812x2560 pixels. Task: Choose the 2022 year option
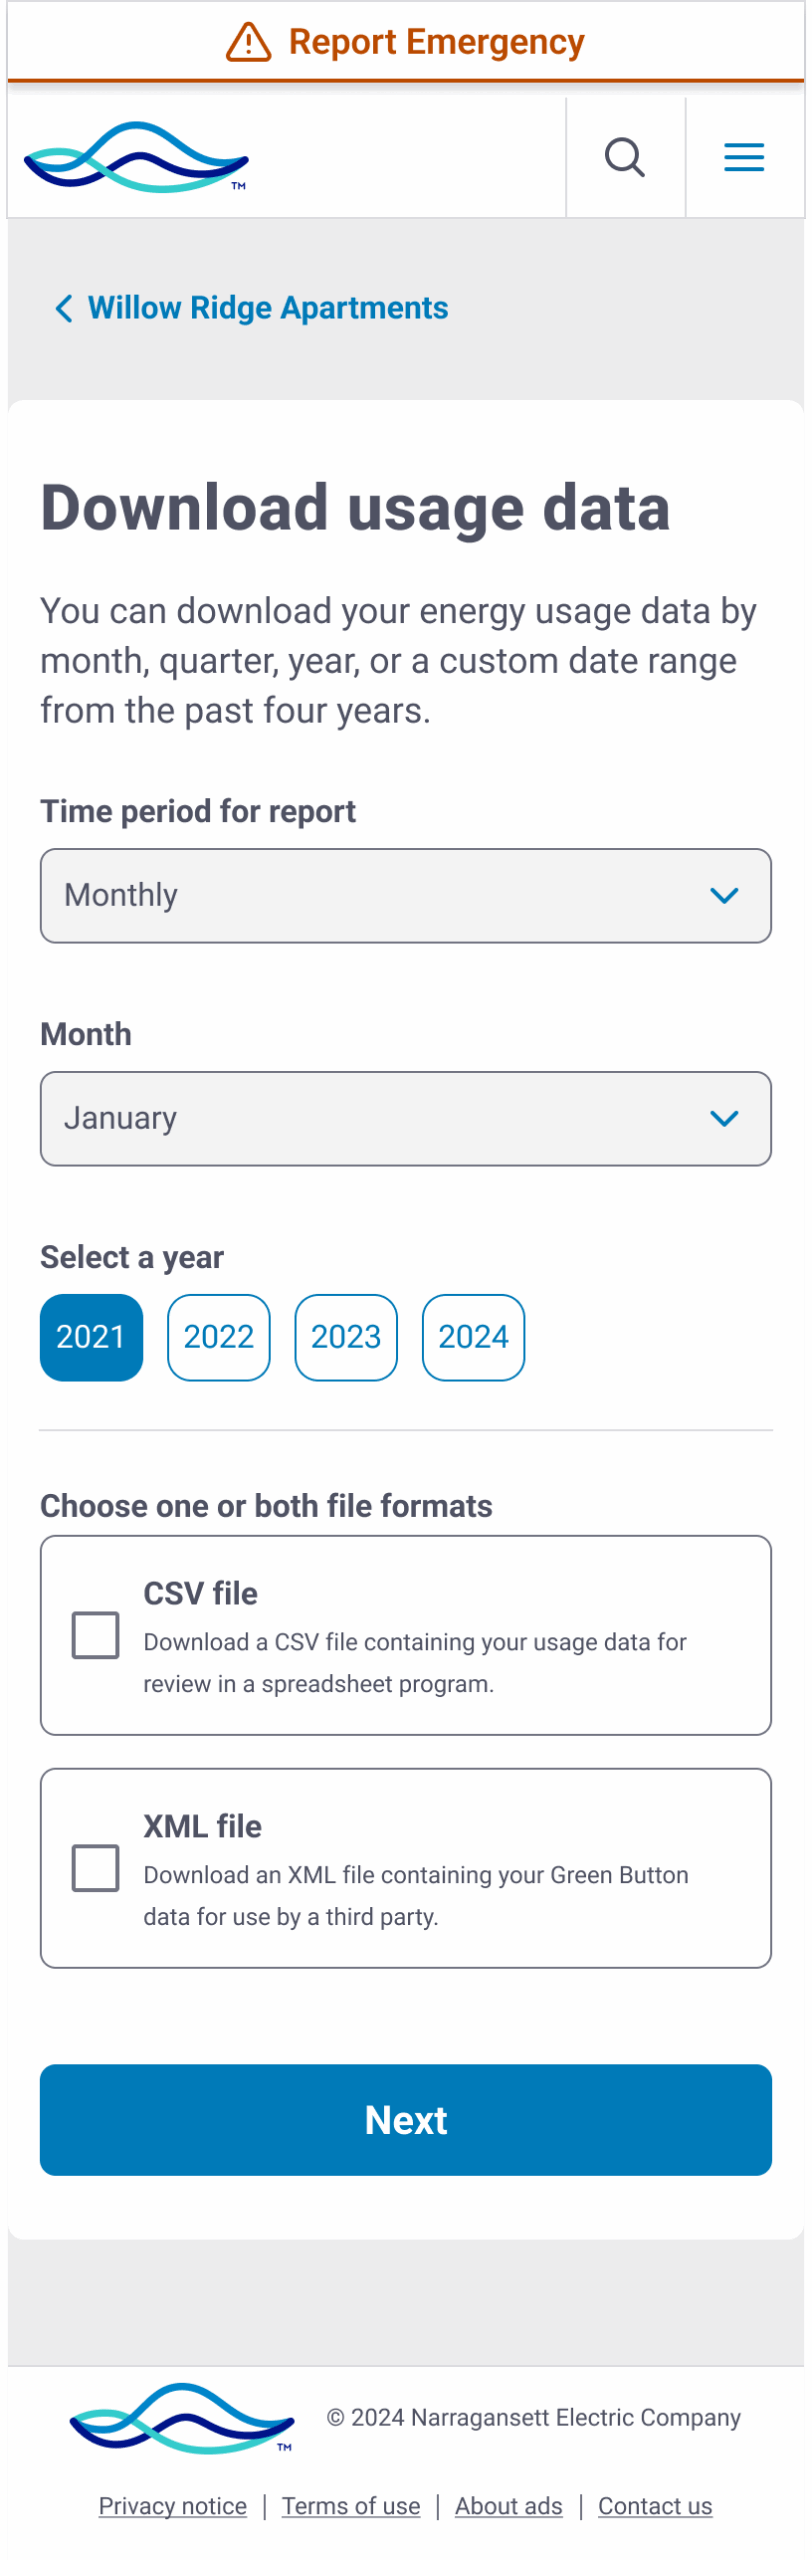[219, 1337]
